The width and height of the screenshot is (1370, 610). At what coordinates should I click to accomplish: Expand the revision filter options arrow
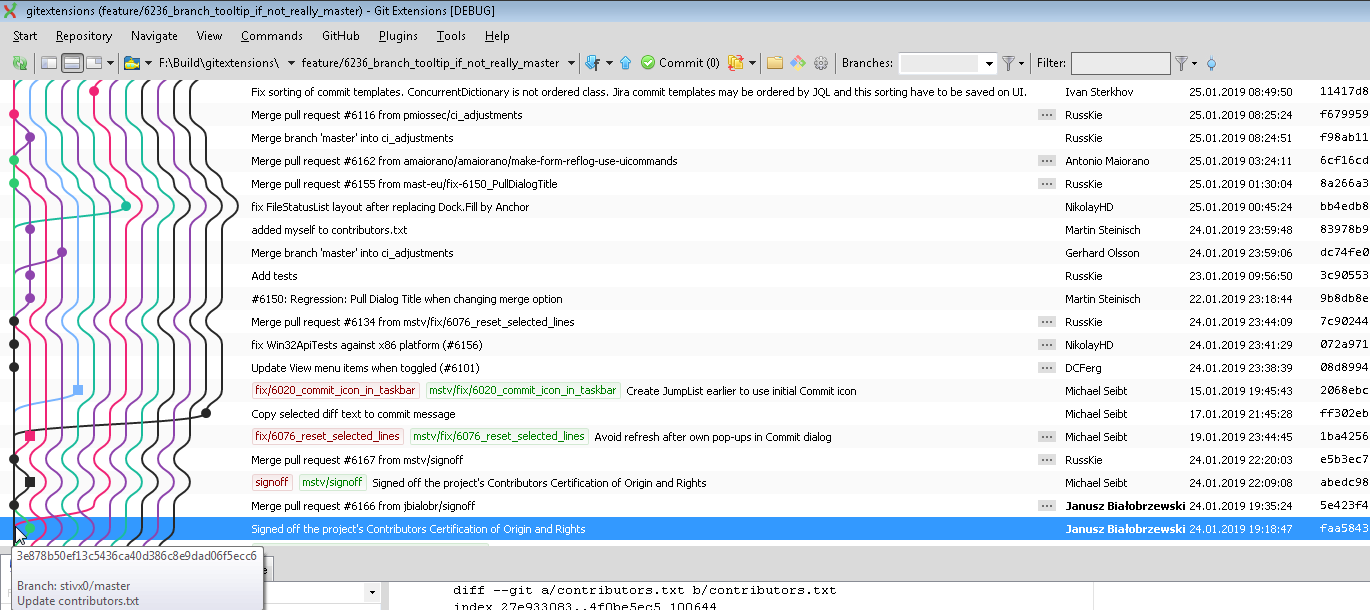1195,63
